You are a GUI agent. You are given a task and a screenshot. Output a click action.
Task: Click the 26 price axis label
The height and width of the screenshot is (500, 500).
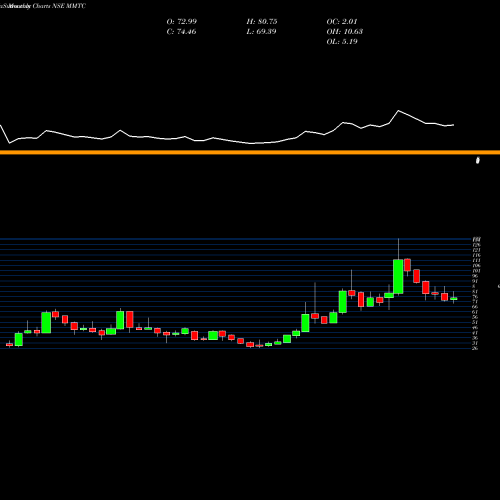click(x=475, y=348)
